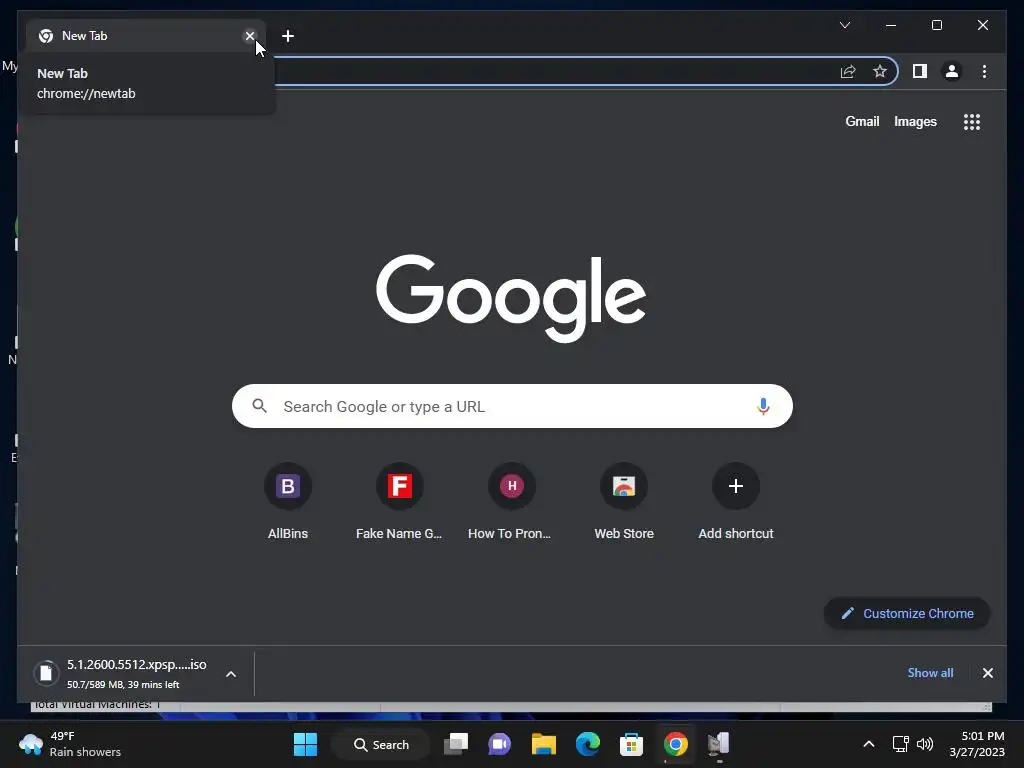Image resolution: width=1024 pixels, height=768 pixels.
Task: Open Microsoft Store from taskbar
Action: point(631,744)
